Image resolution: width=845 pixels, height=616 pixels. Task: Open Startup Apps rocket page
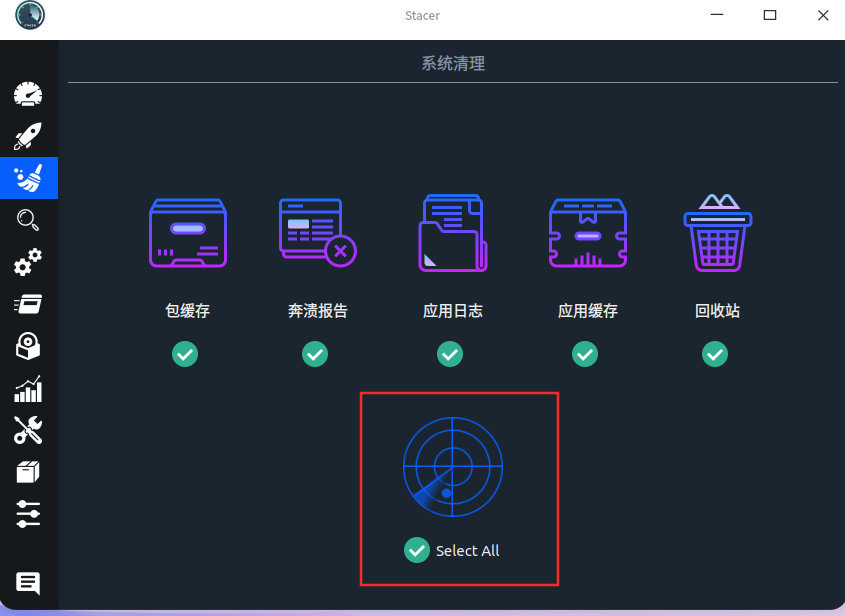click(x=28, y=136)
